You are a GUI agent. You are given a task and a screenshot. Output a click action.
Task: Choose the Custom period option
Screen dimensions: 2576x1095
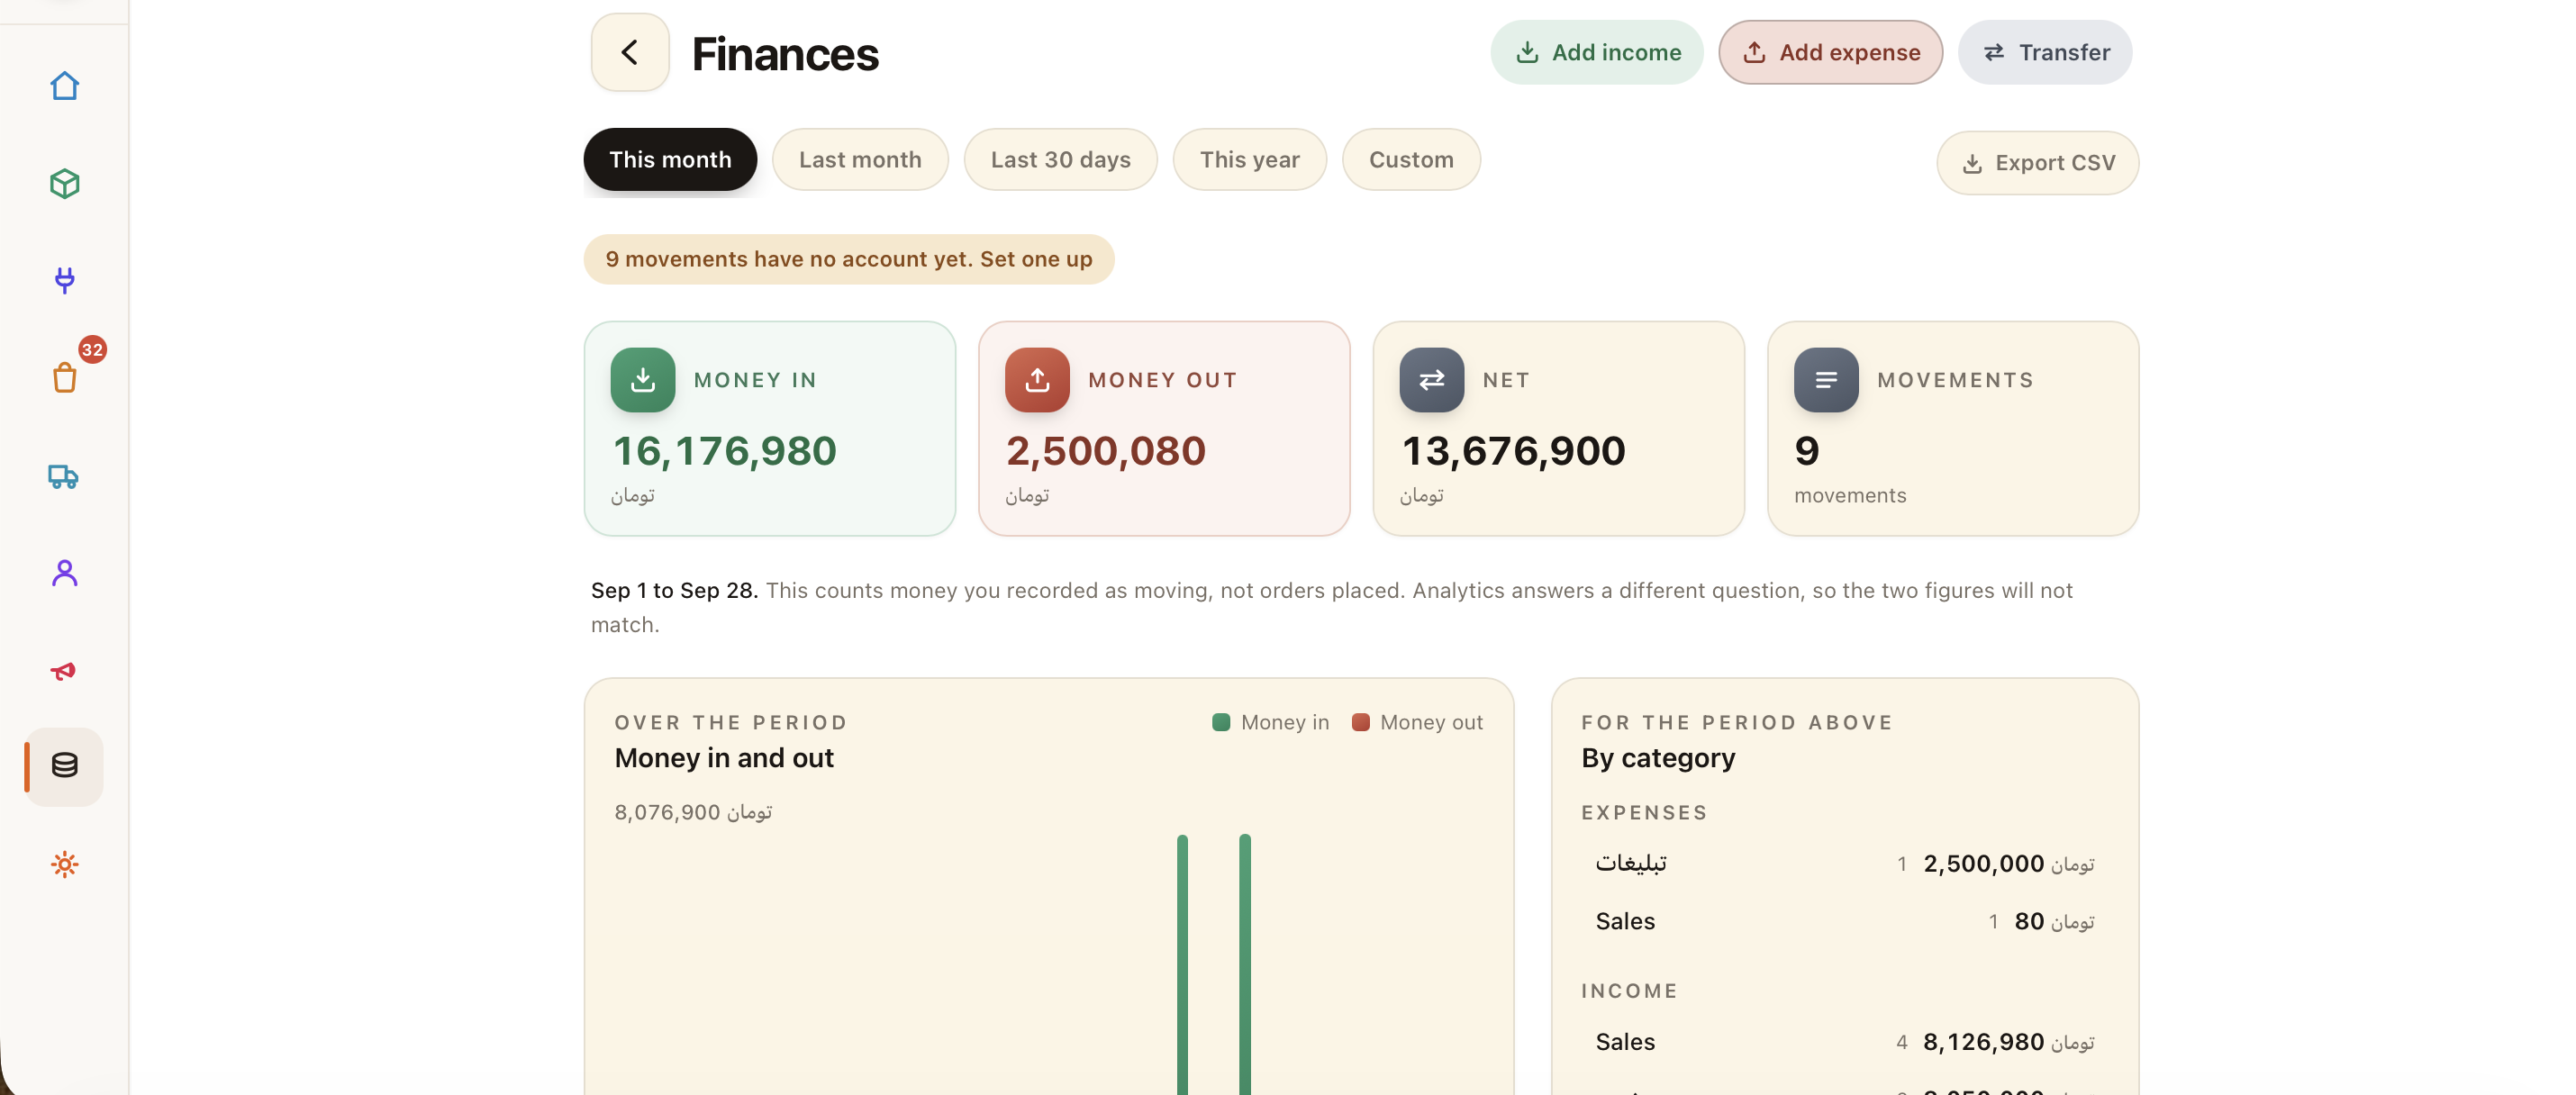point(1410,159)
